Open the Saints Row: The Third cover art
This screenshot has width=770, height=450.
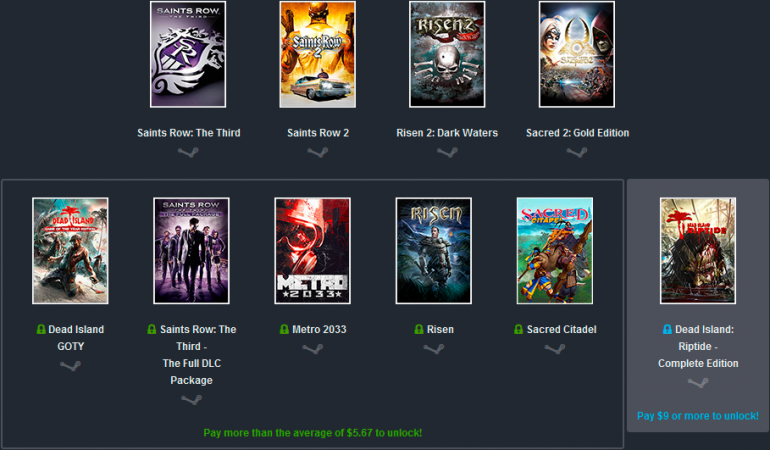188,54
